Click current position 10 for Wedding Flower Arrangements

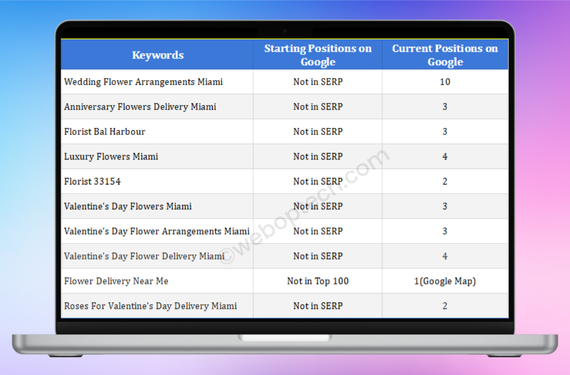[445, 82]
